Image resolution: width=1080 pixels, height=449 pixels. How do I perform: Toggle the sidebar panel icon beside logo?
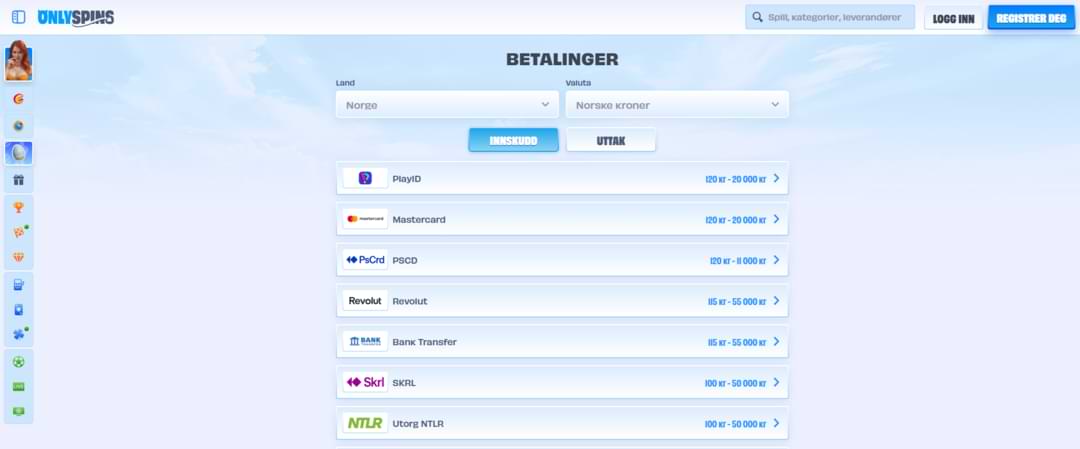point(19,17)
